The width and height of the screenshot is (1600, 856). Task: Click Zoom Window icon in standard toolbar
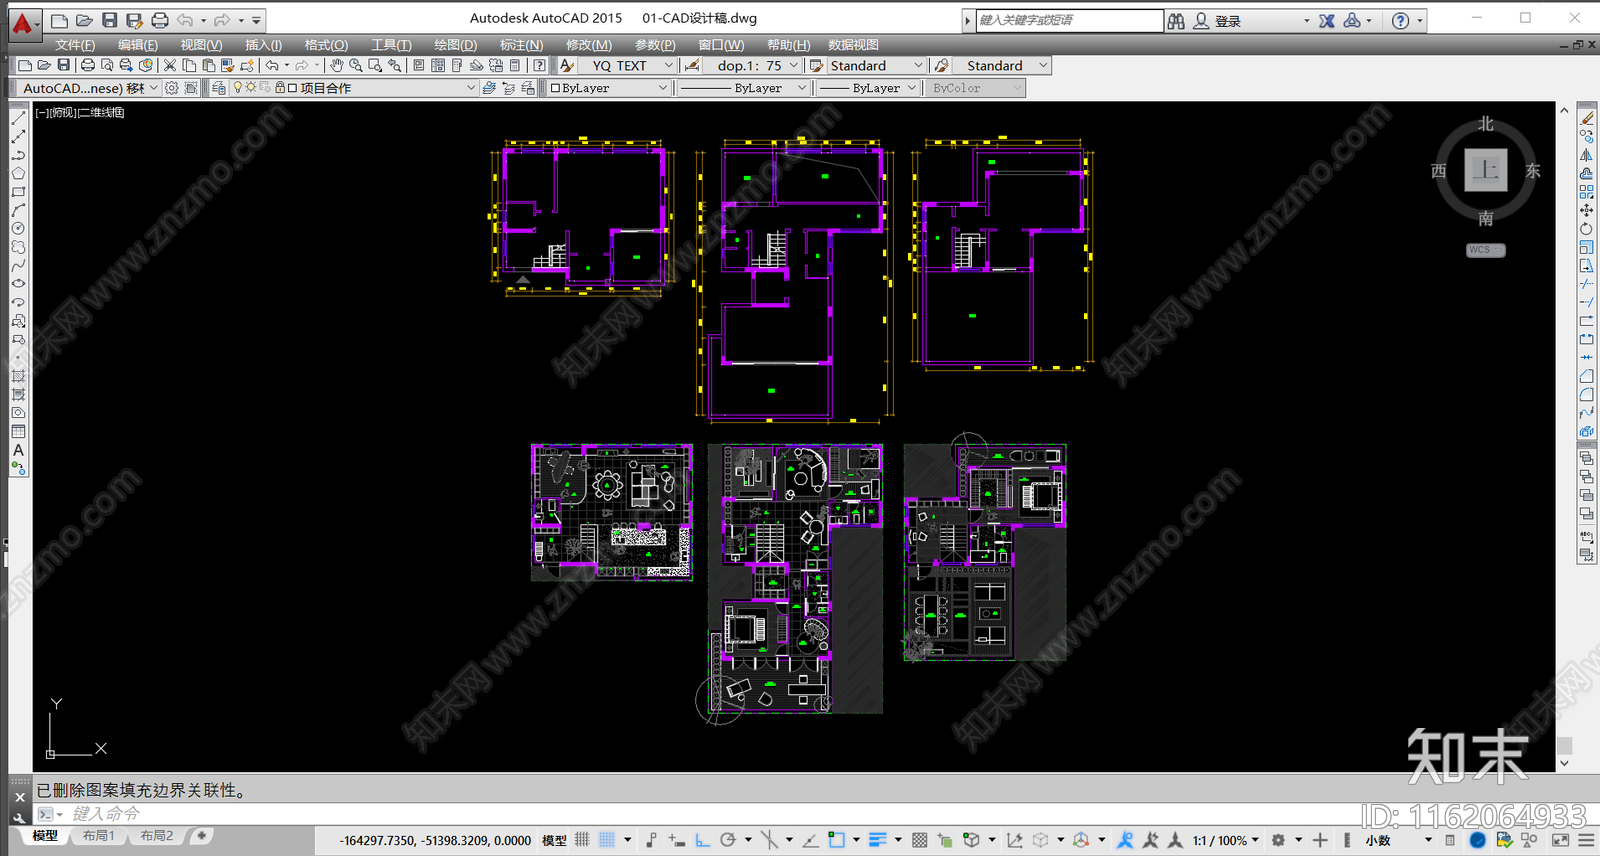375,65
